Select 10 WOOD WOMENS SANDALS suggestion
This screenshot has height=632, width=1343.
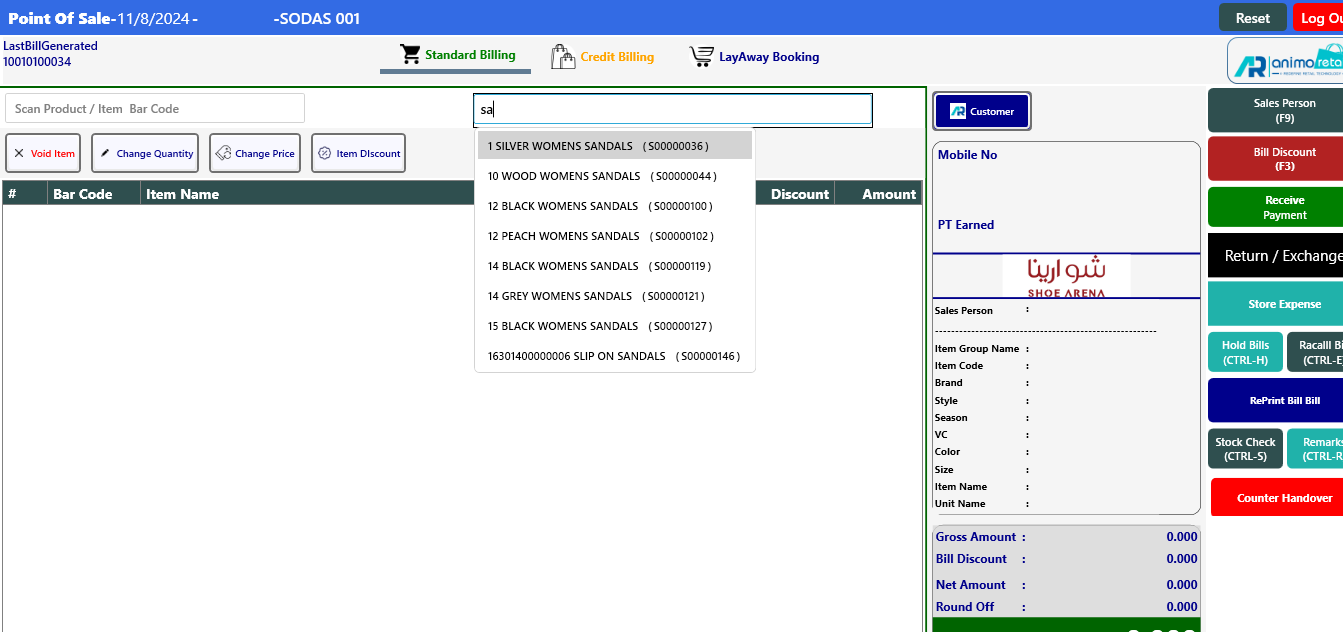(614, 176)
